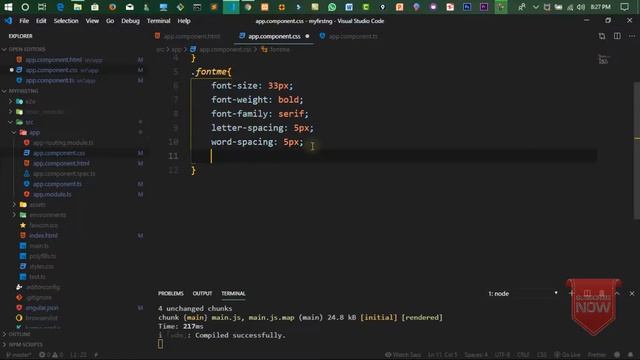The height and width of the screenshot is (360, 640).
Task: Place cursor on empty editor line 11
Action: coord(394,156)
